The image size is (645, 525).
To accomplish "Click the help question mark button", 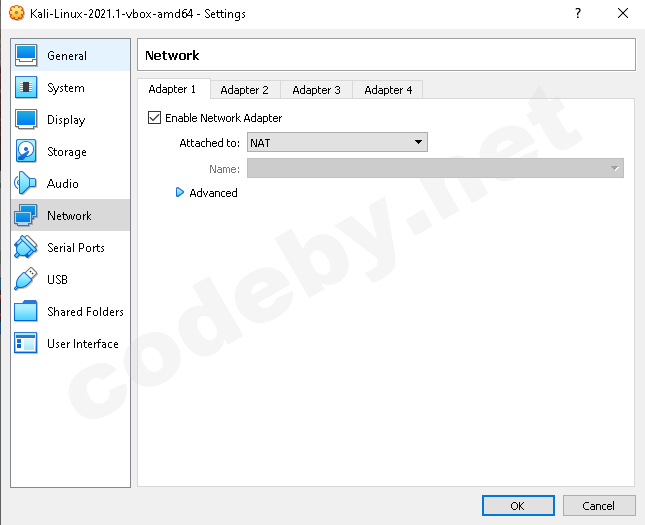I will pyautogui.click(x=578, y=13).
